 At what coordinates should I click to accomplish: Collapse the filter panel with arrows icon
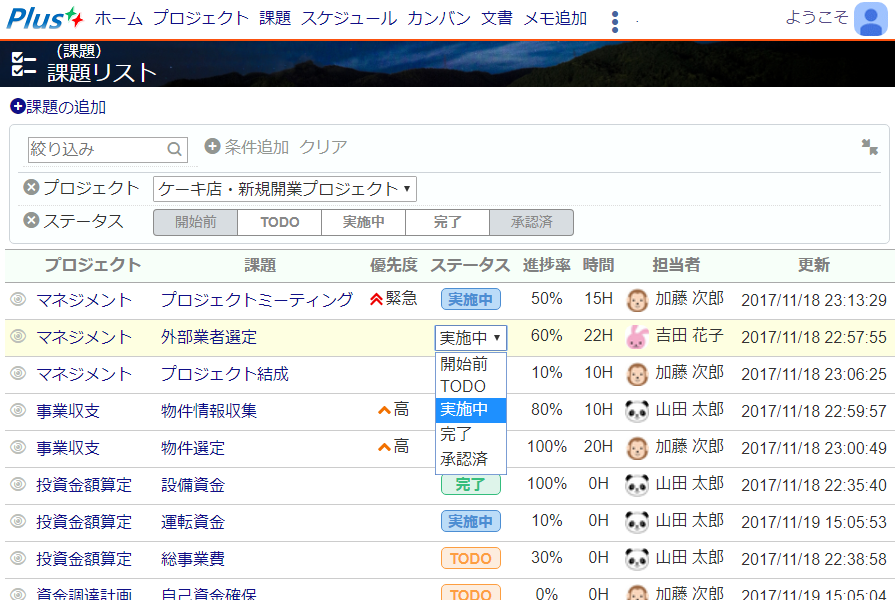tap(869, 147)
